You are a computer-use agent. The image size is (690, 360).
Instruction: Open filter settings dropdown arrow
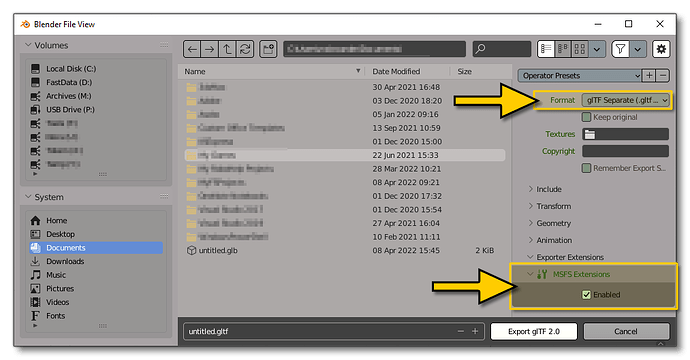(x=638, y=49)
